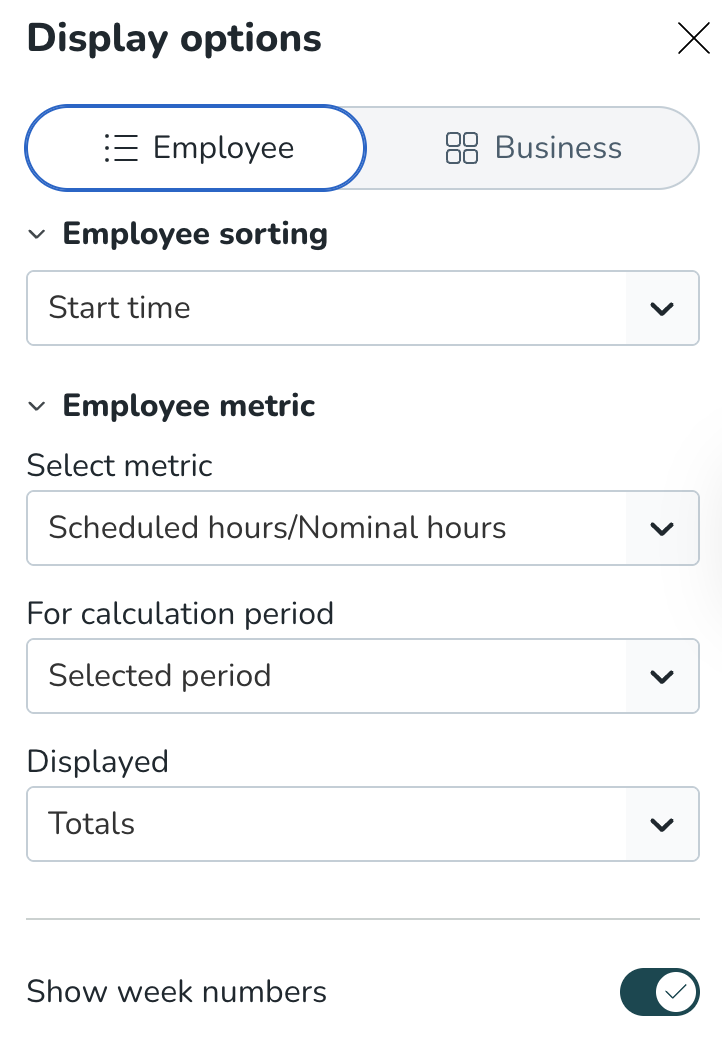722x1050 pixels.
Task: Open the Selected period dropdown
Action: click(x=326, y=676)
